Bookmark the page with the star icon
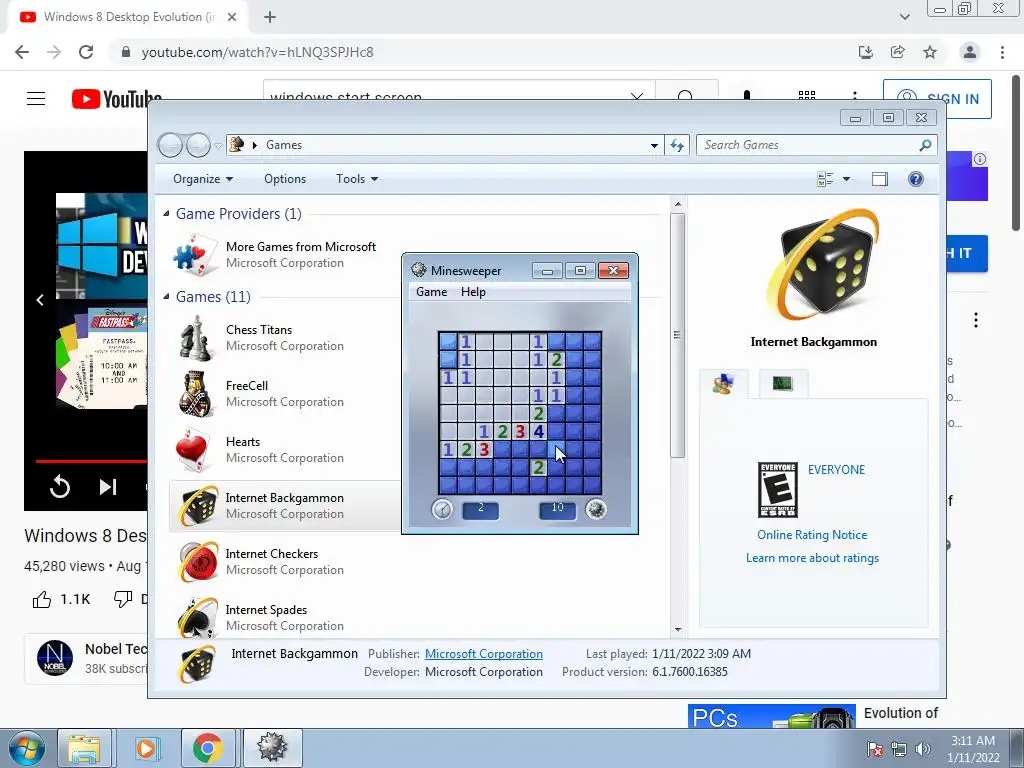 [930, 52]
